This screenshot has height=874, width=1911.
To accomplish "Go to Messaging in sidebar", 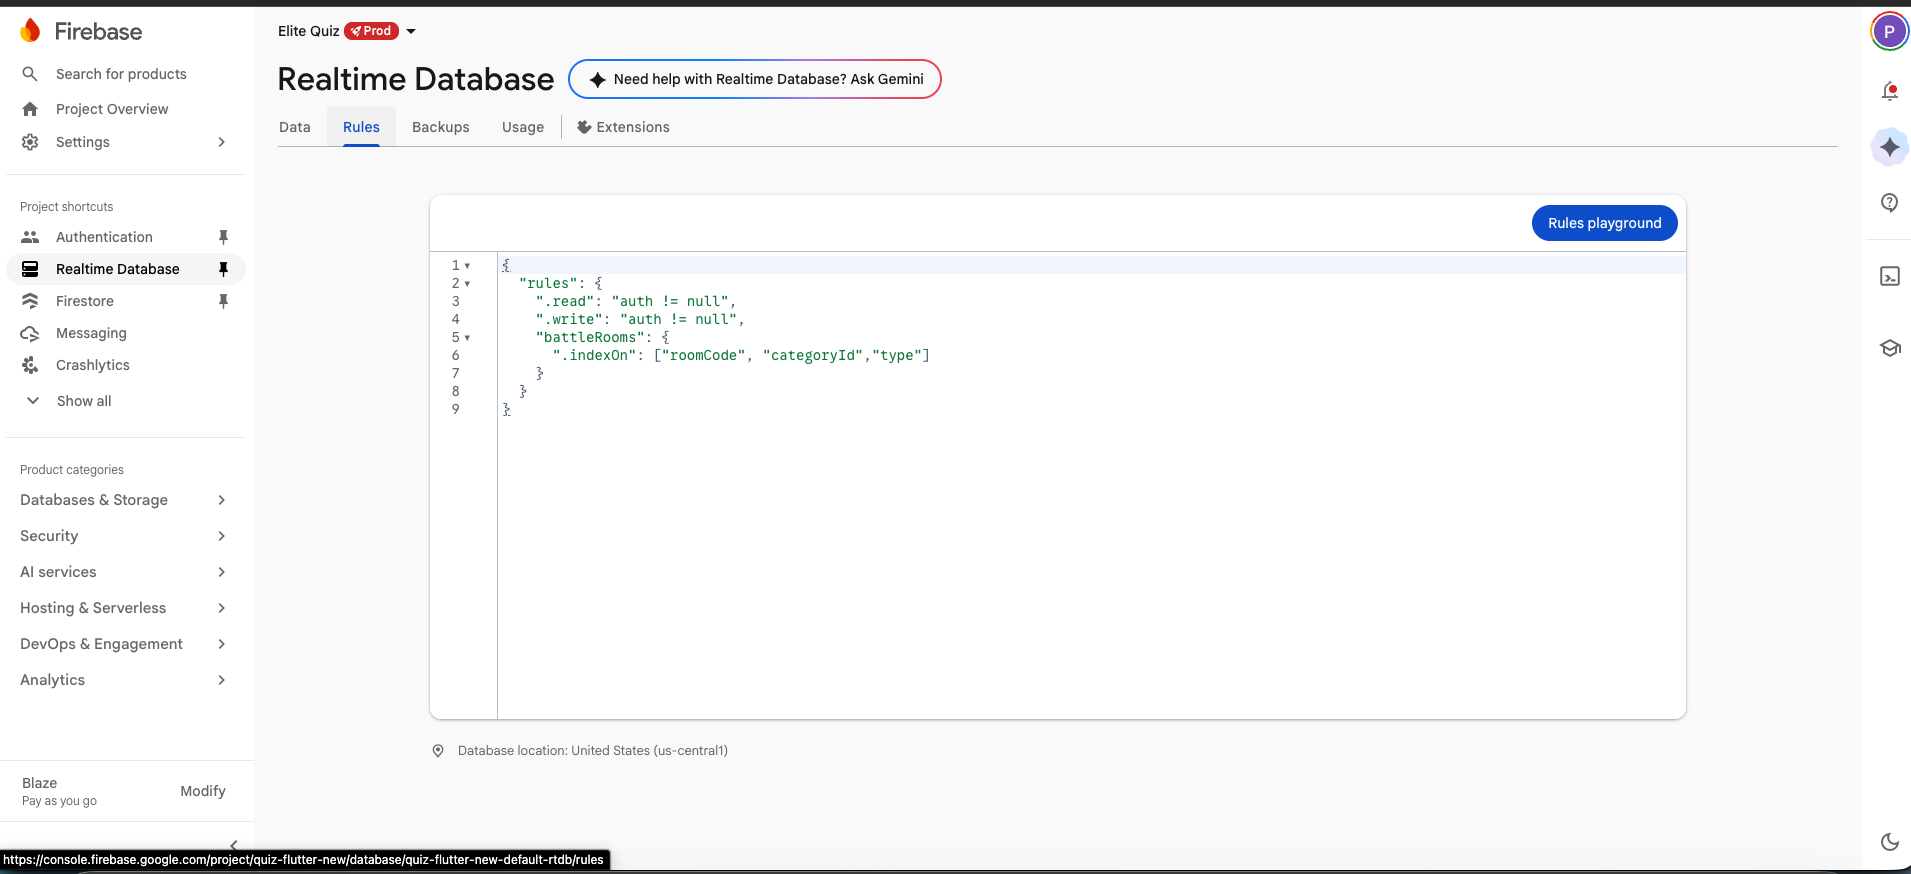I will pos(91,333).
